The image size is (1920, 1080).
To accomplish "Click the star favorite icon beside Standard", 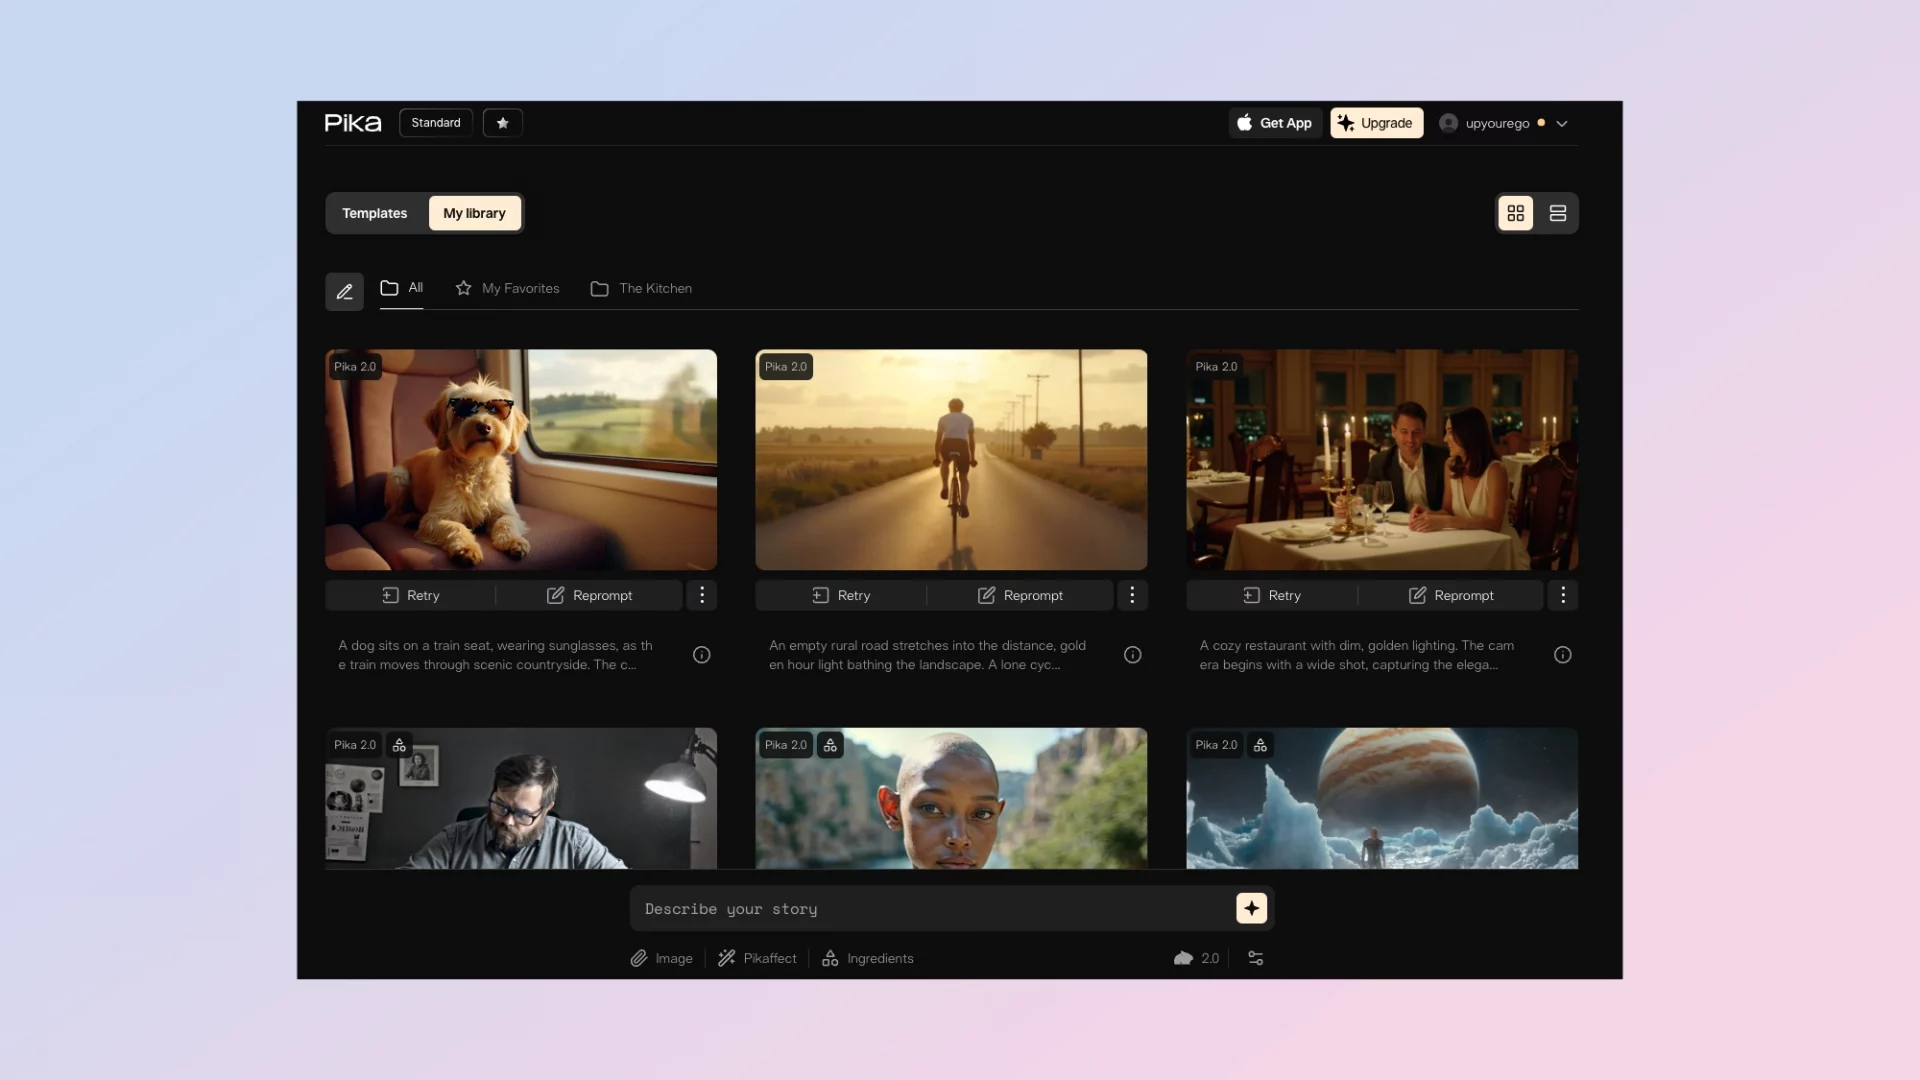I will click(502, 123).
